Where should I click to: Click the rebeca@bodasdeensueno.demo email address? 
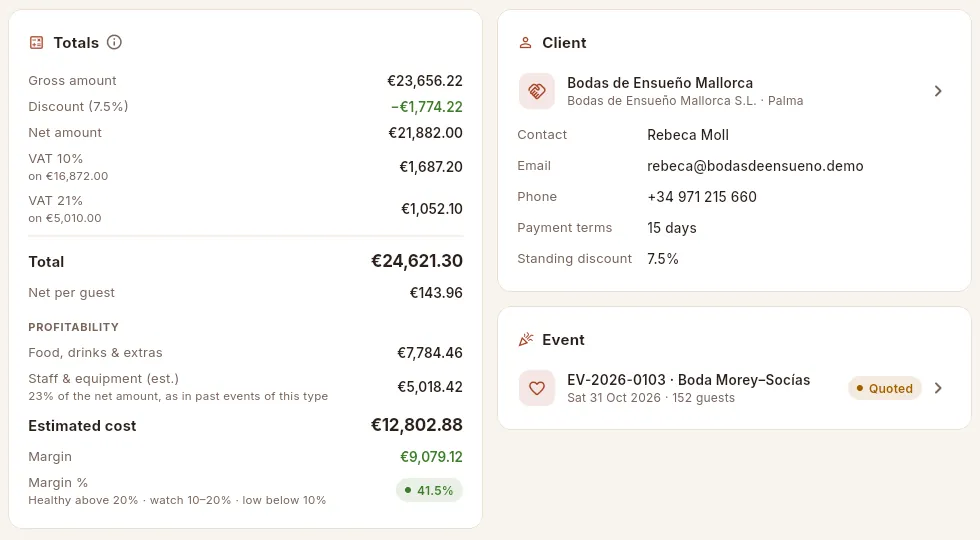click(755, 166)
